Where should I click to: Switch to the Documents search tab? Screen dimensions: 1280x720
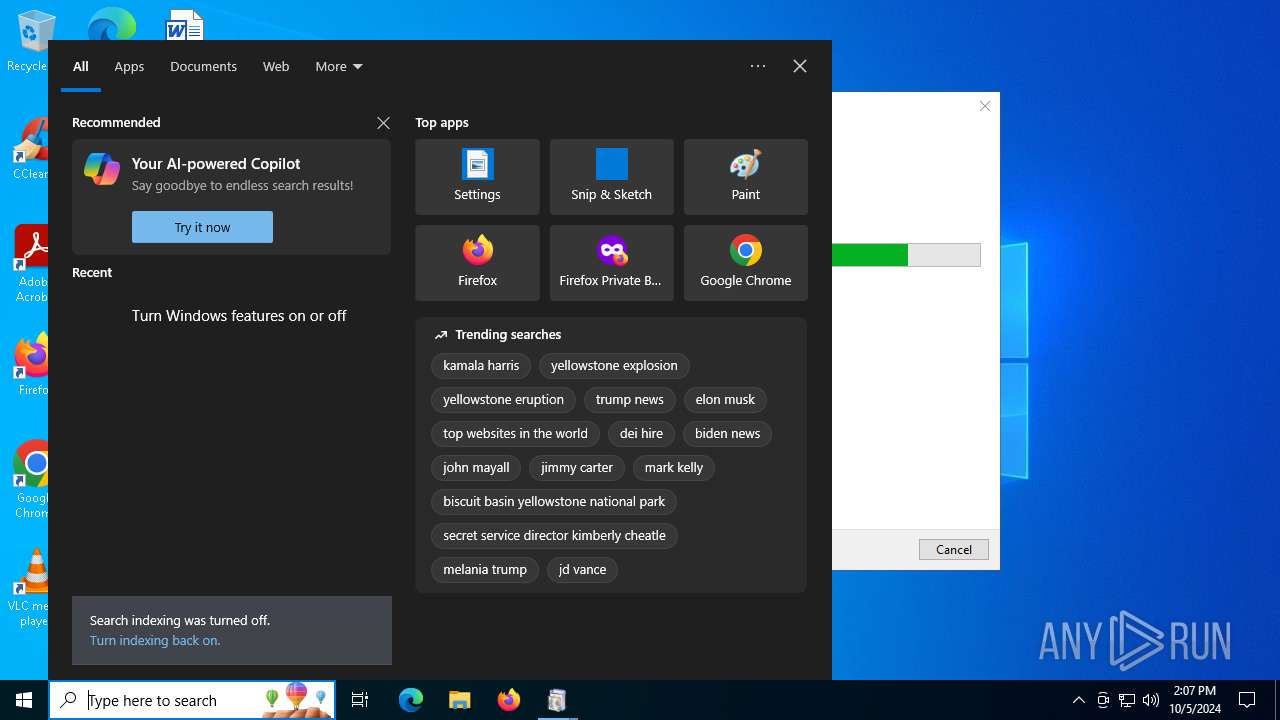pos(203,66)
